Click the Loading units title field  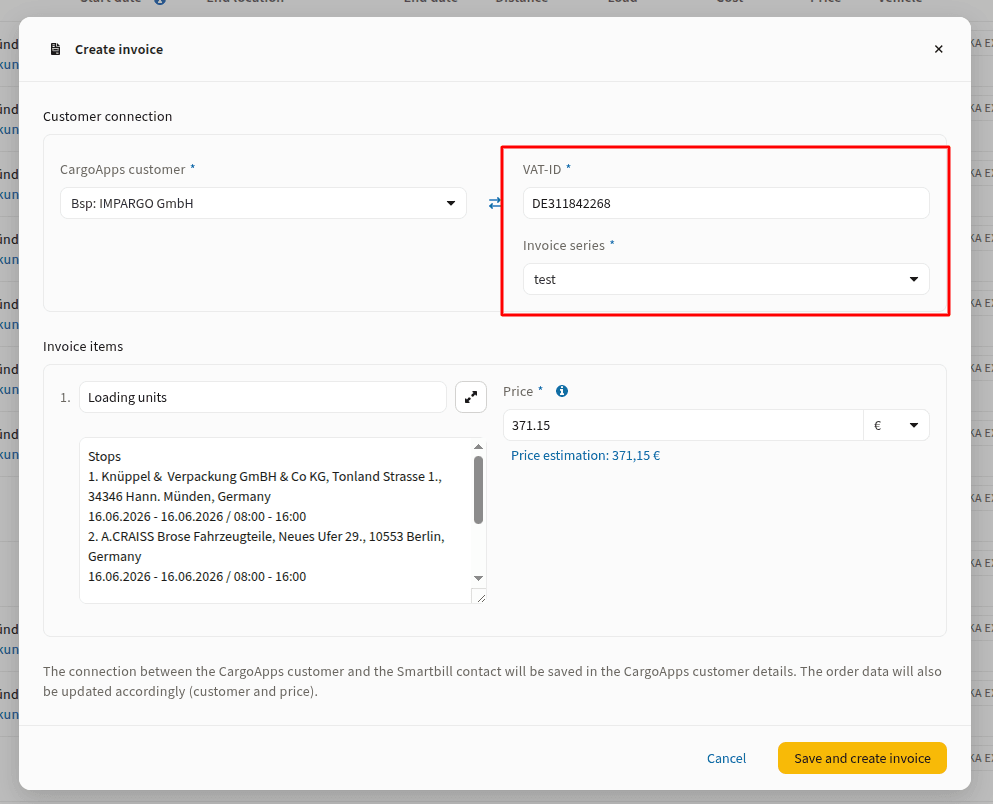[x=263, y=398]
